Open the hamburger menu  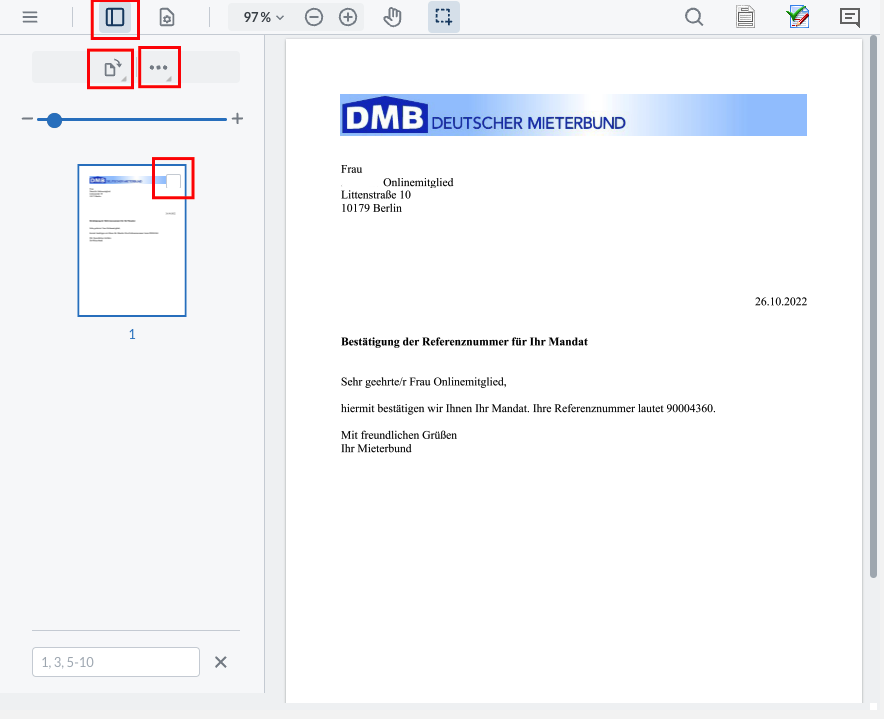tap(30, 17)
